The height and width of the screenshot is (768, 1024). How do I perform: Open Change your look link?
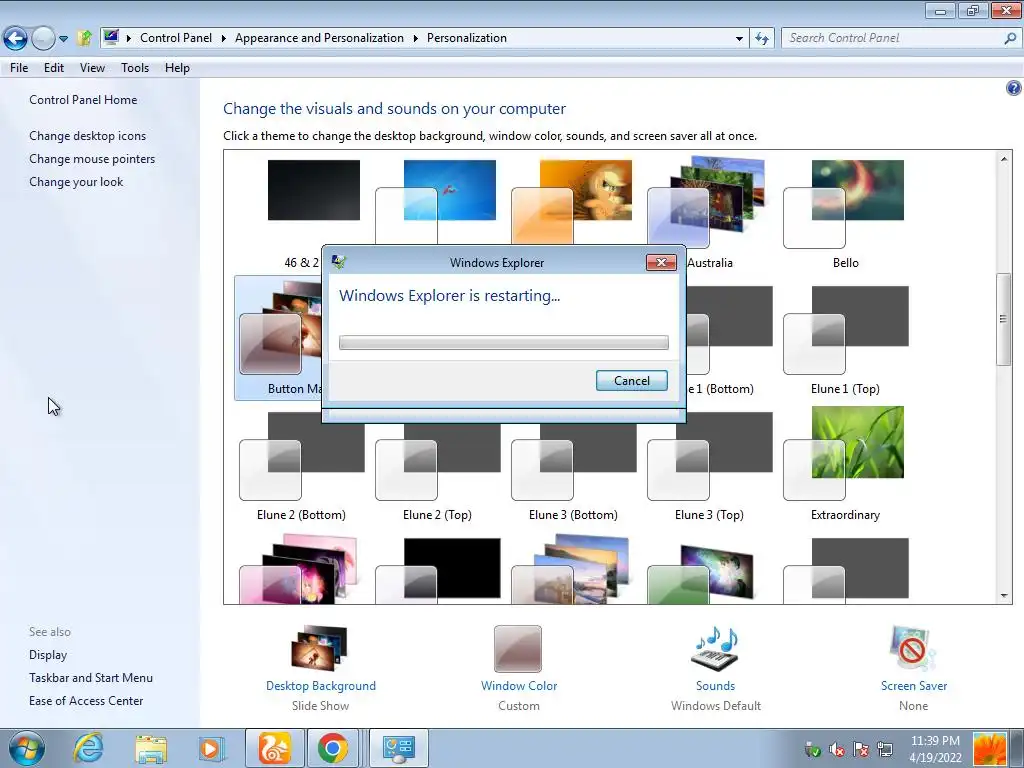(x=76, y=182)
